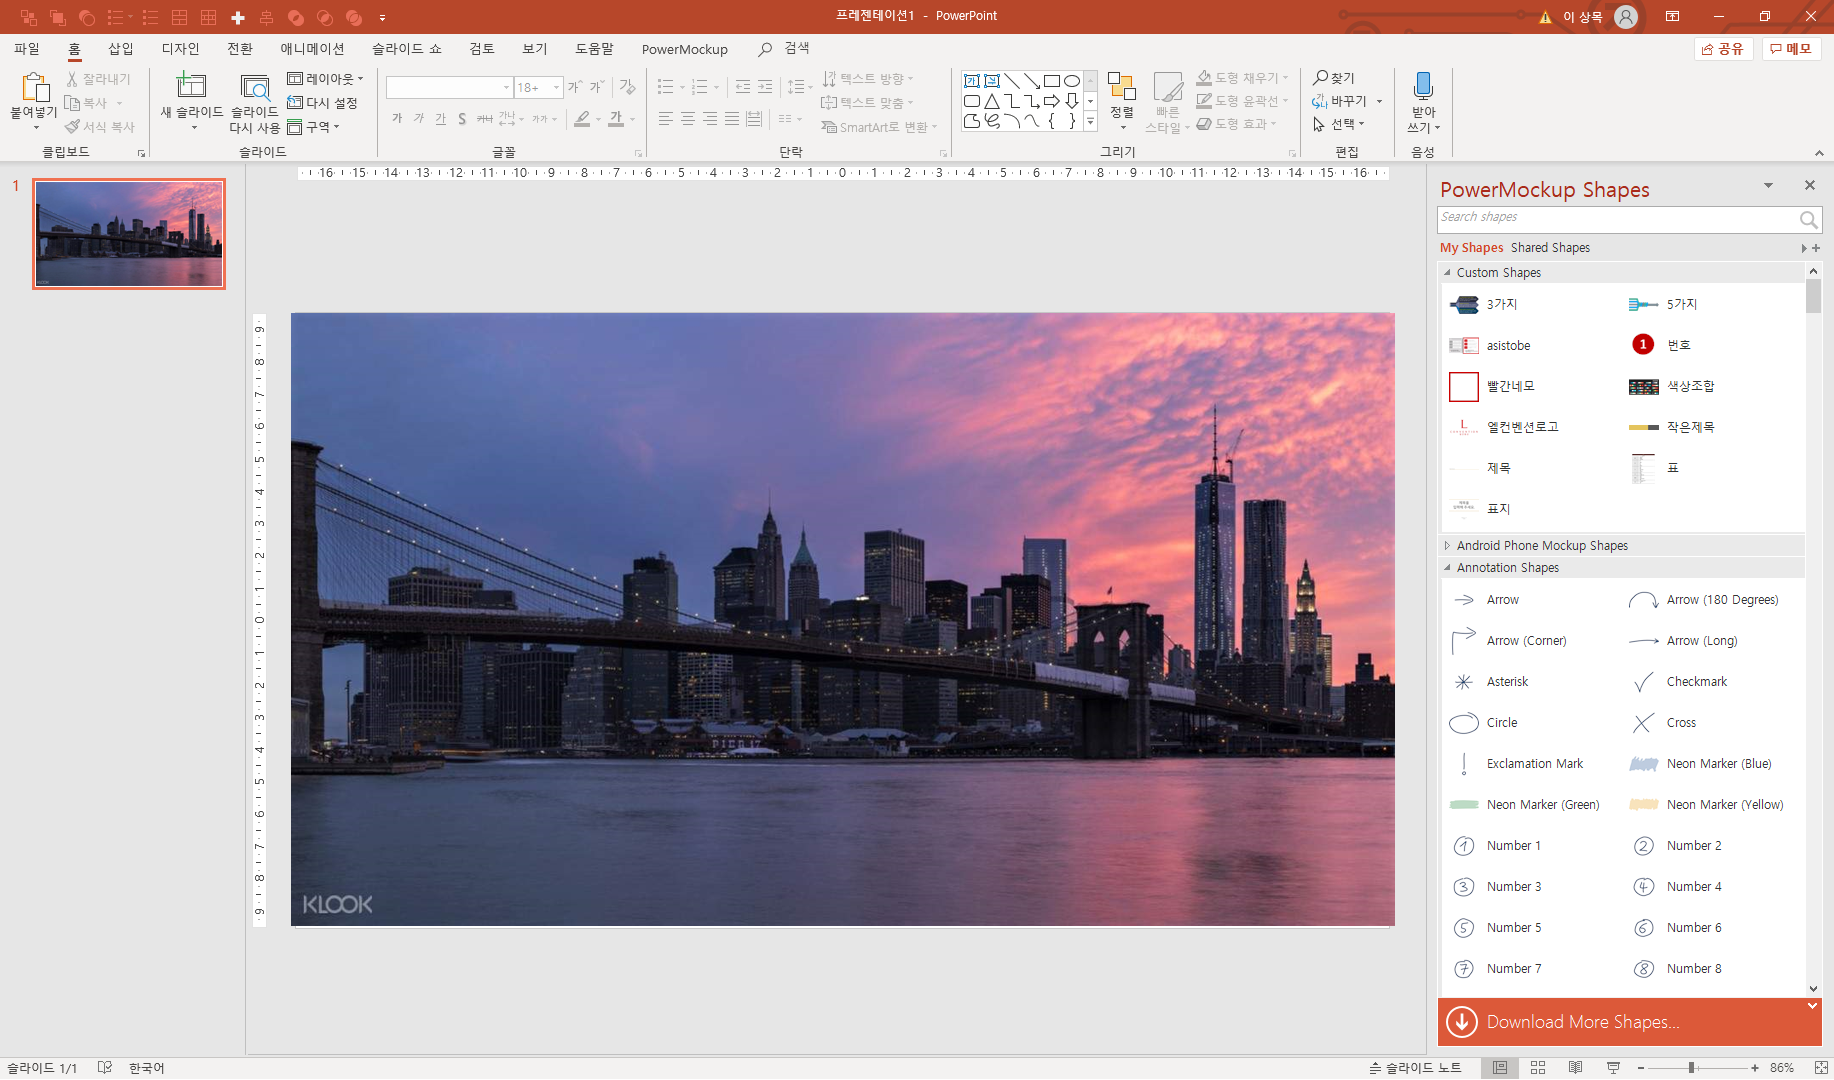
Task: Click the Reuse Slides (슬라이드 다시 사용) icon
Action: tap(254, 88)
